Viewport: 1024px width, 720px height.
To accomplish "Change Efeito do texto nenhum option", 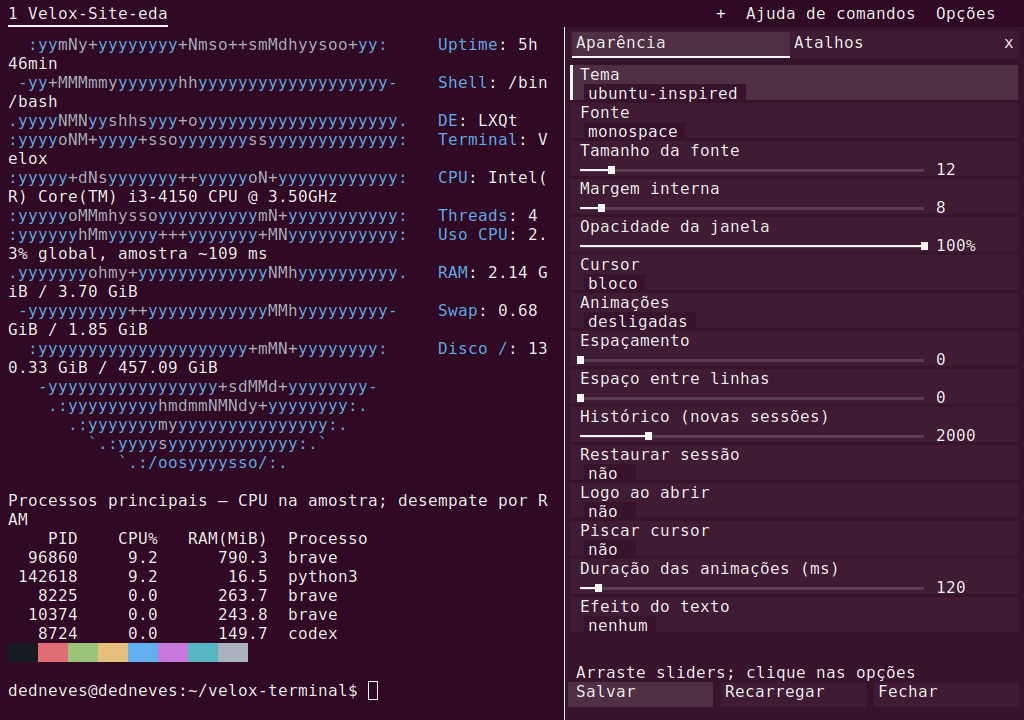I will tap(618, 625).
